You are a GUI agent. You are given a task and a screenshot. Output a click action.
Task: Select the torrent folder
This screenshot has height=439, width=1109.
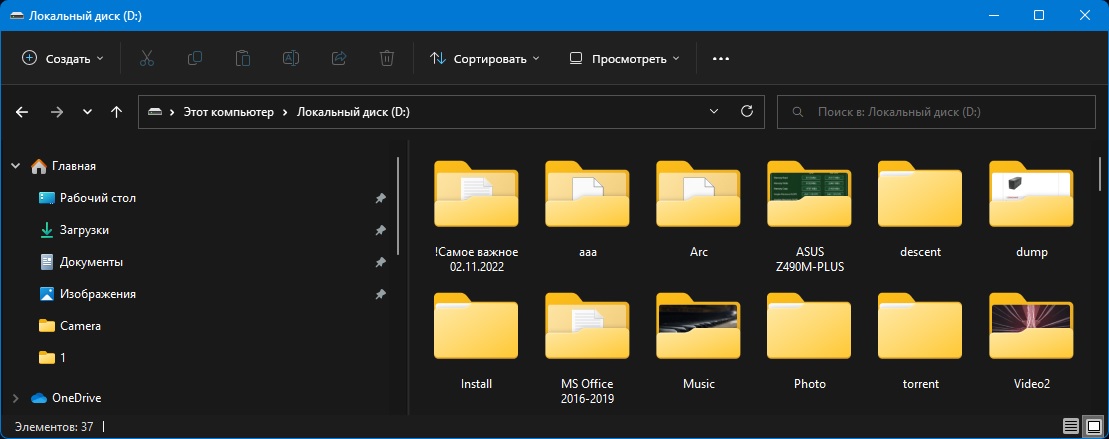click(920, 341)
